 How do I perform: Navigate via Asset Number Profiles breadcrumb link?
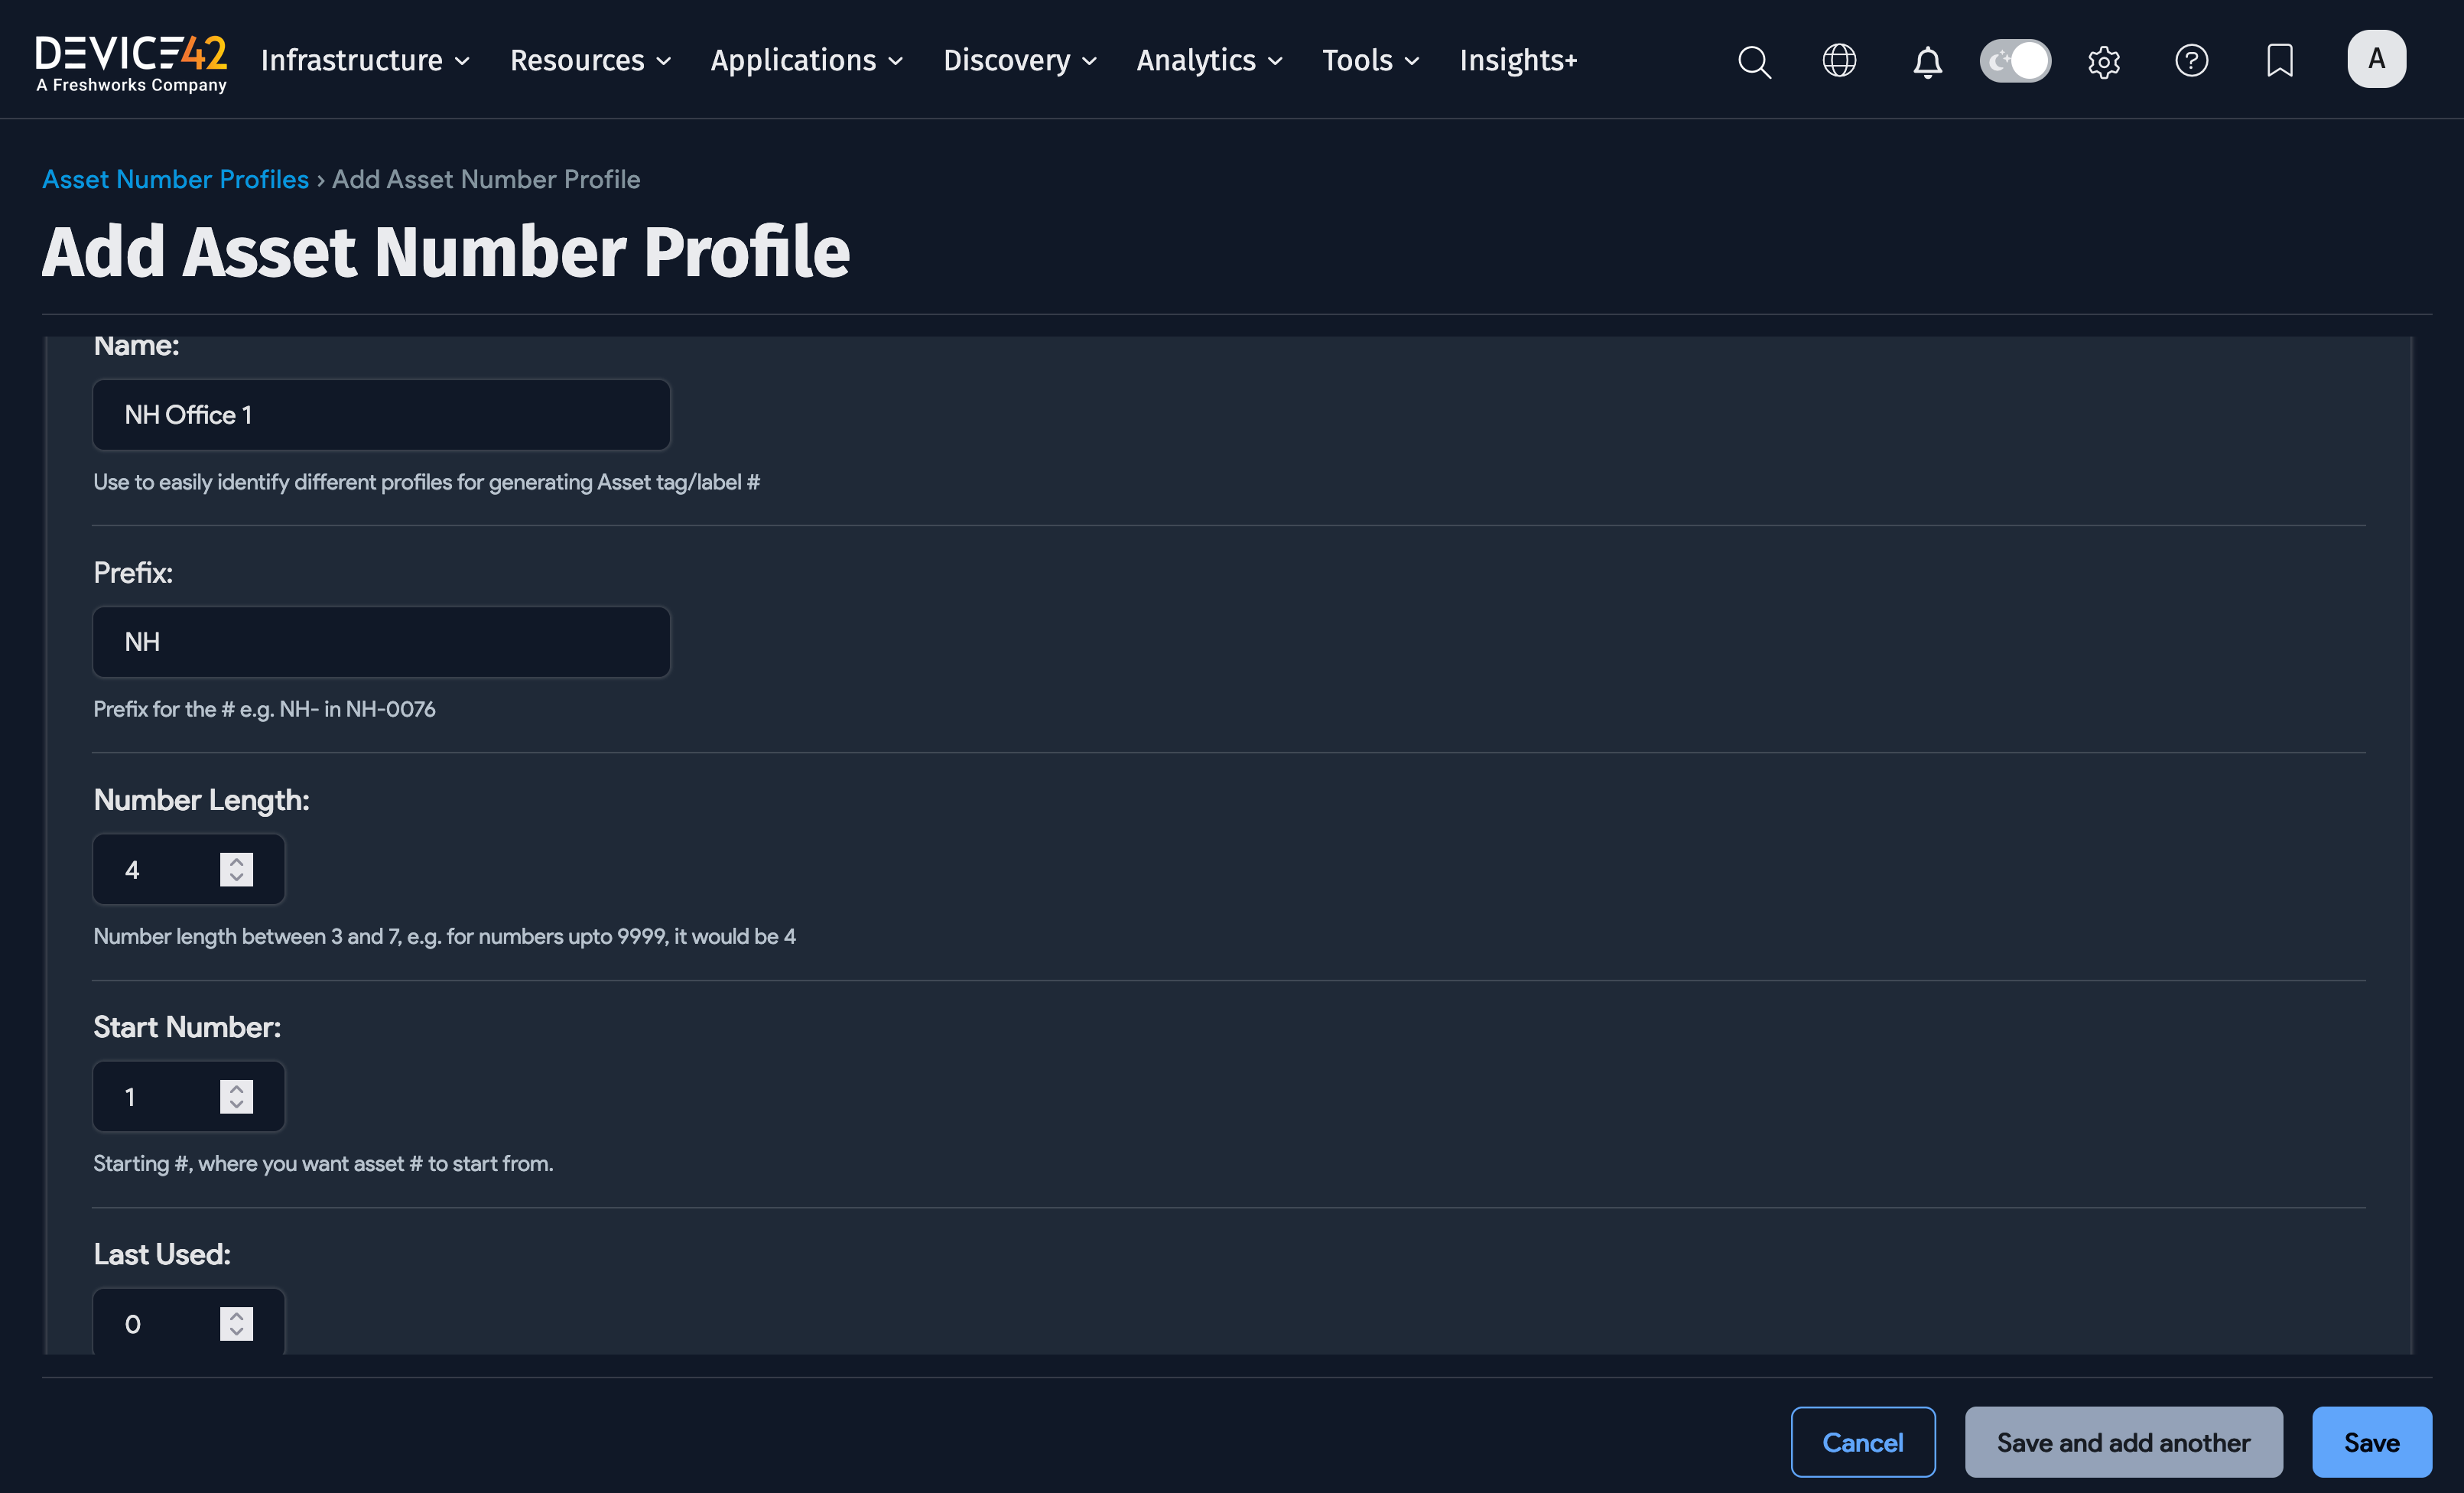coord(175,179)
